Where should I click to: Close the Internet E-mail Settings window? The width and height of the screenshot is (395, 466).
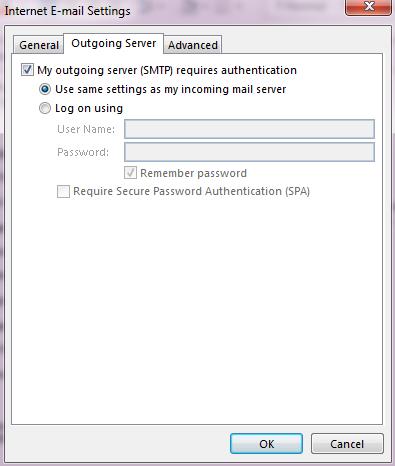[x=368, y=7]
